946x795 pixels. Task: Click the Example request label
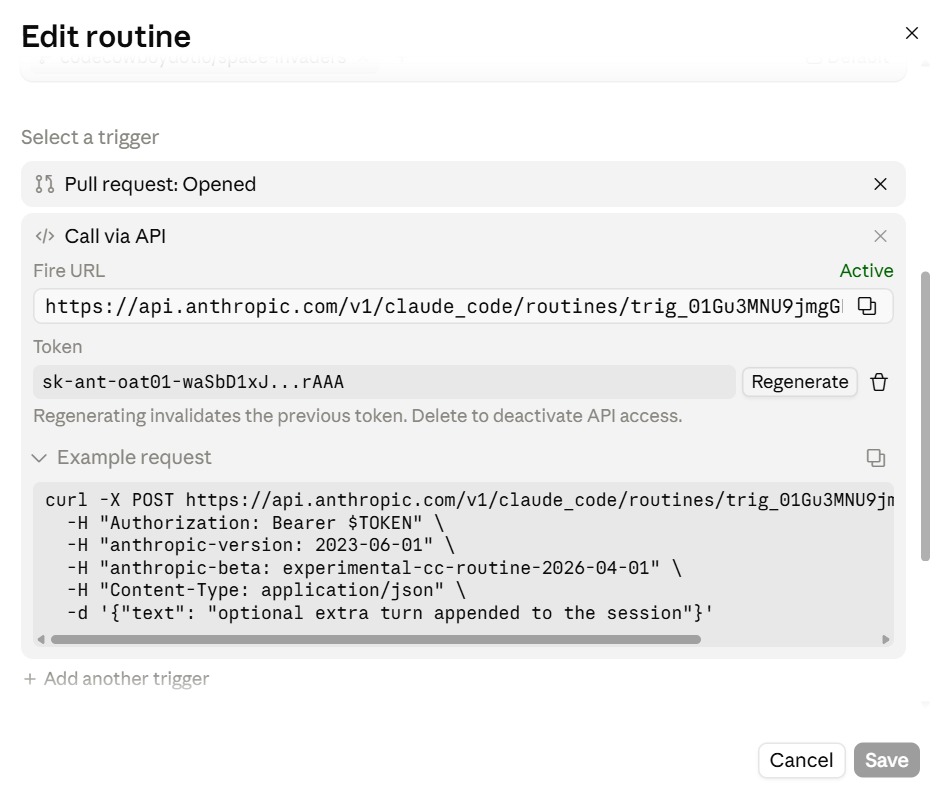coord(134,457)
